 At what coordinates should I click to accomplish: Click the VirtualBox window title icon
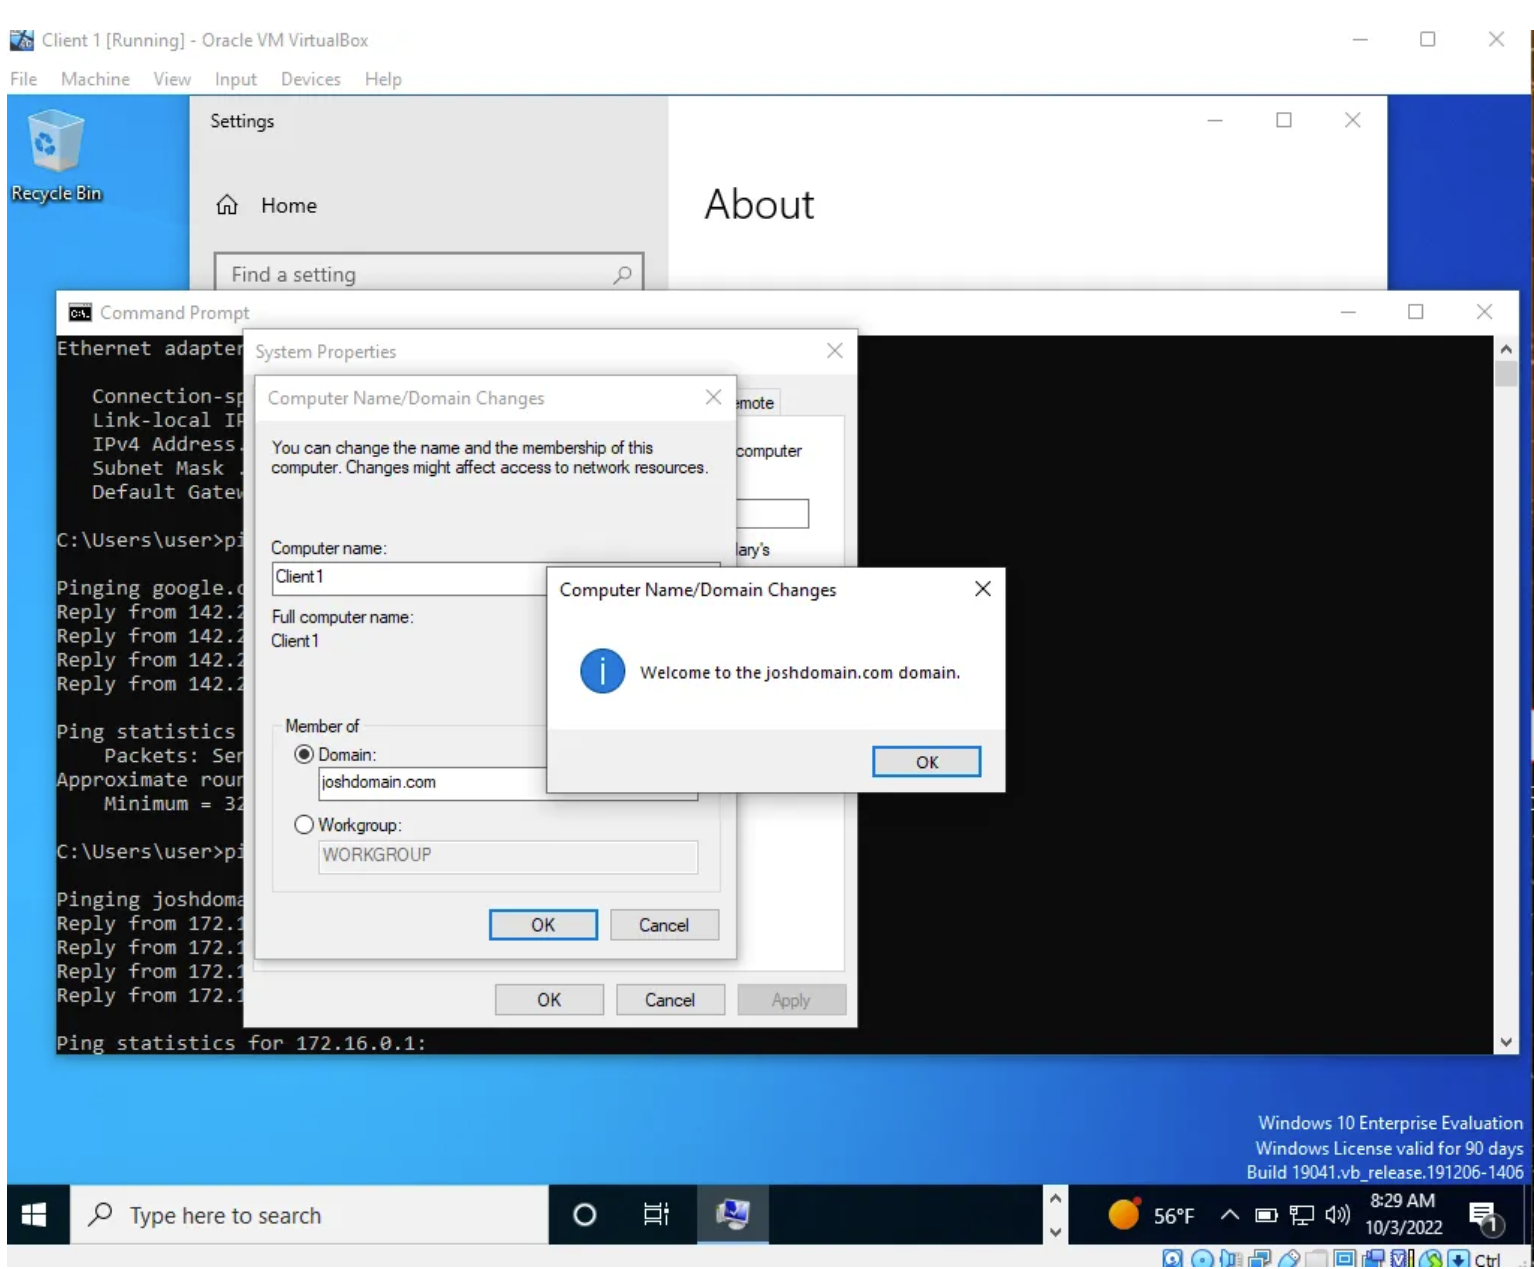[x=22, y=40]
